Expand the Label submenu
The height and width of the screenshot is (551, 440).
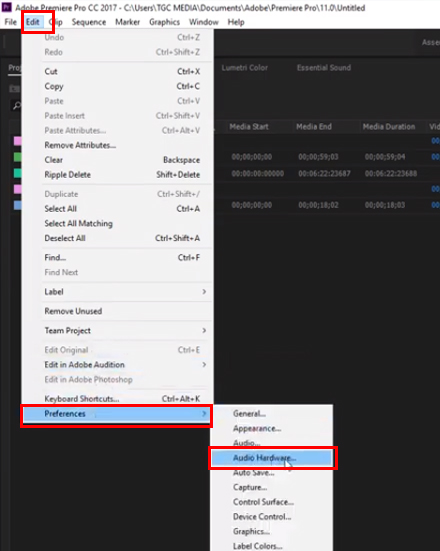118,292
